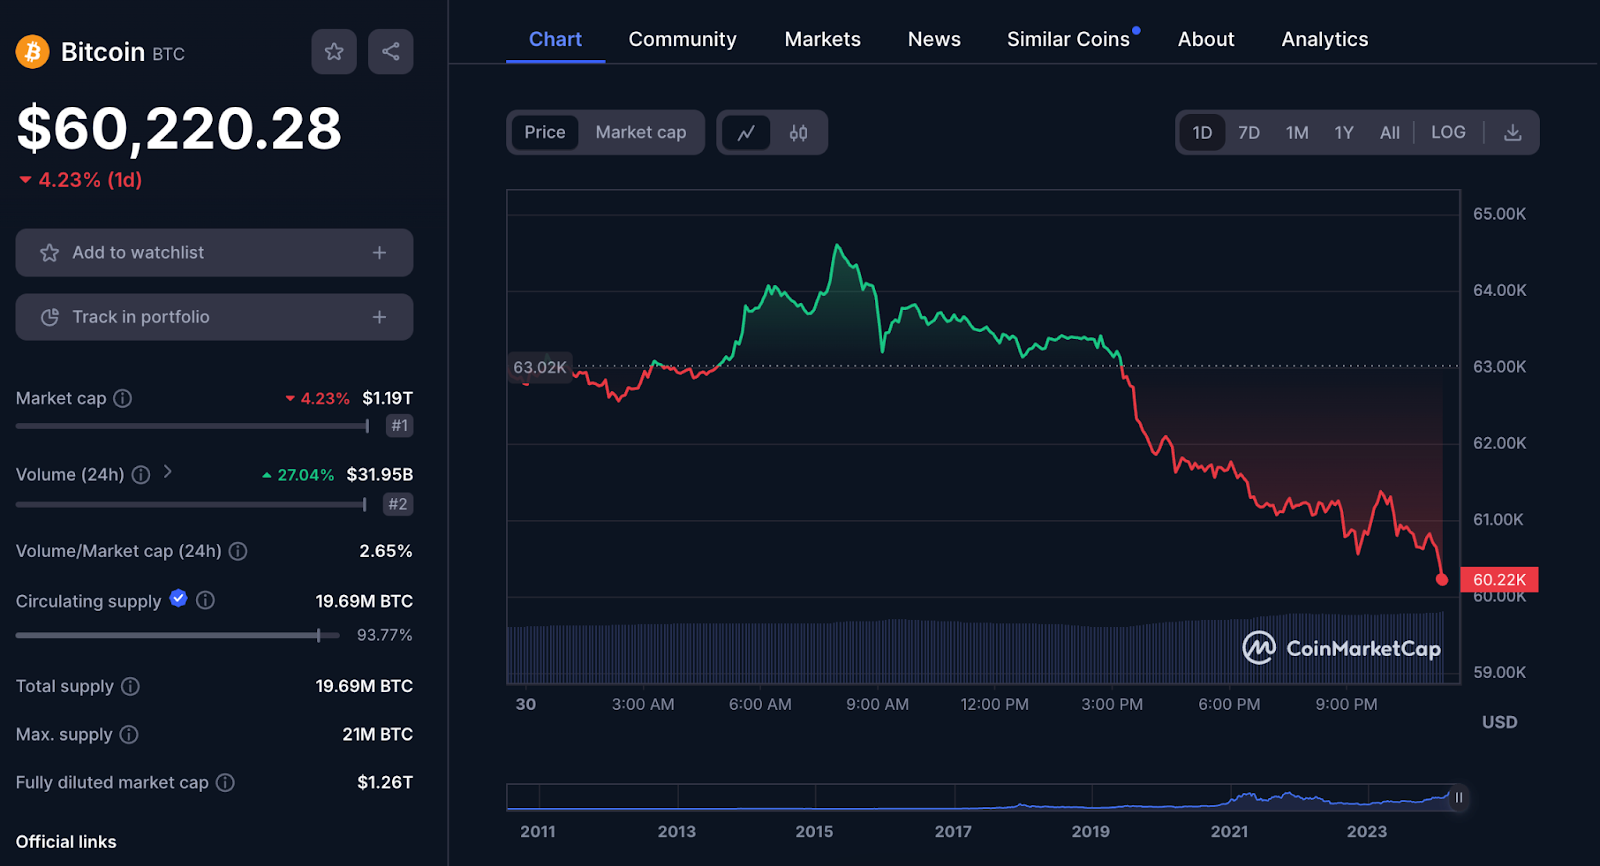Open the Chart tab
The width and height of the screenshot is (1600, 866).
(x=555, y=39)
